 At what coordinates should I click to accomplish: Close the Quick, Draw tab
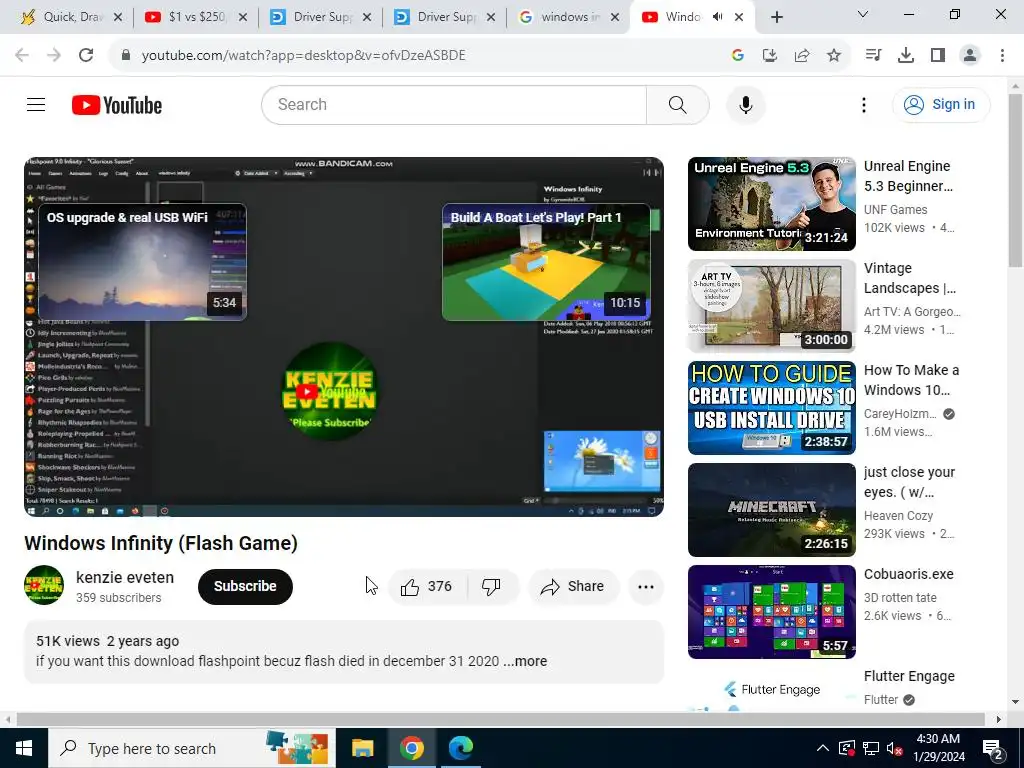click(x=118, y=17)
